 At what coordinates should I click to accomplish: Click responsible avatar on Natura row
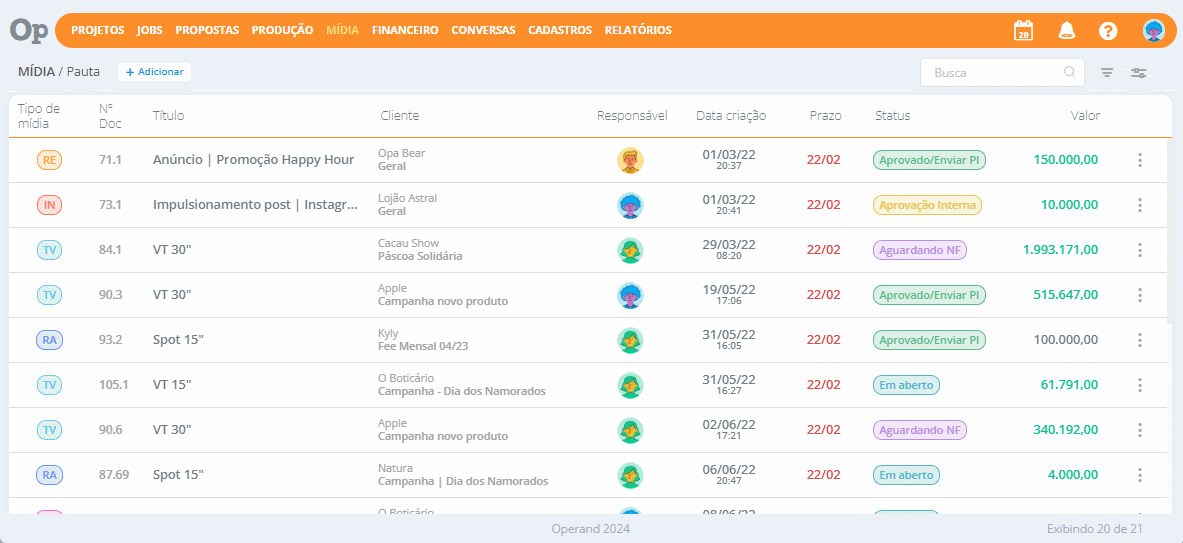(630, 475)
